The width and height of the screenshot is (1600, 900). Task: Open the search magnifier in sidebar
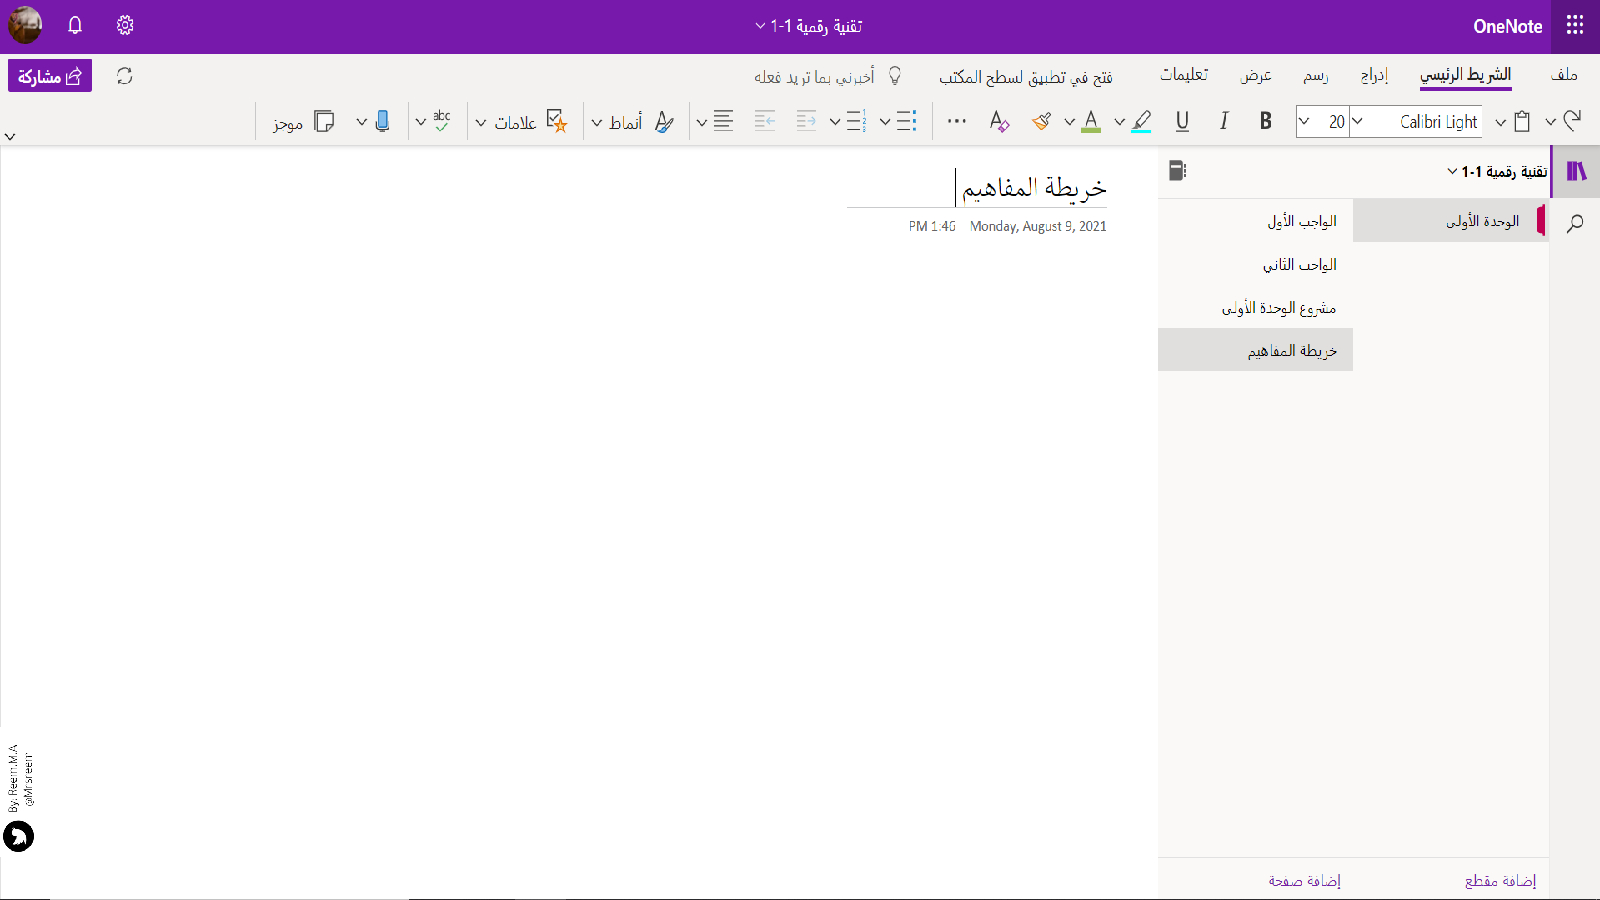1575,223
